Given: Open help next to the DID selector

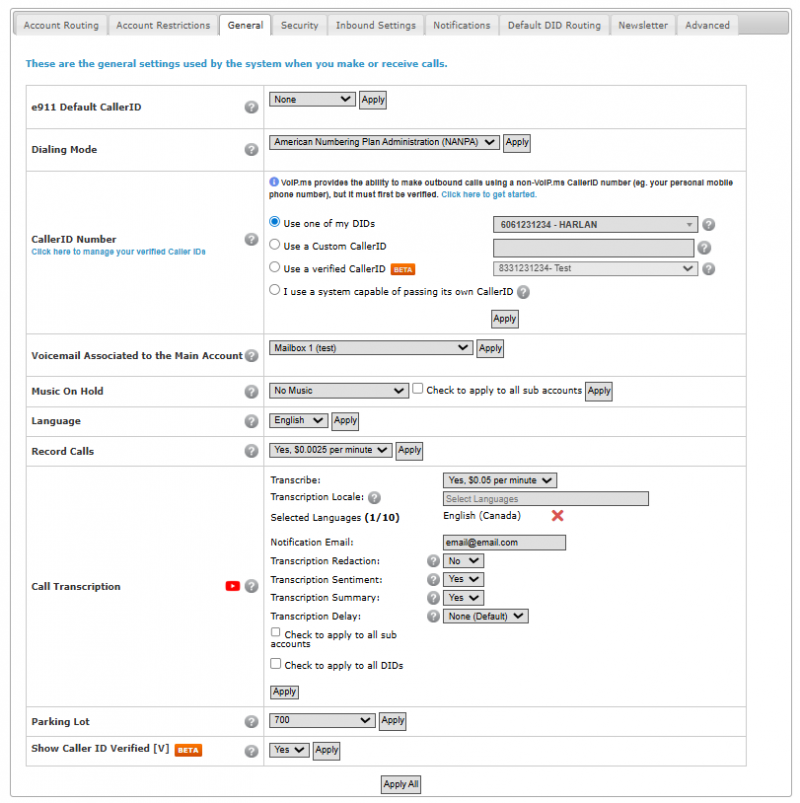Looking at the screenshot, I should tap(708, 224).
